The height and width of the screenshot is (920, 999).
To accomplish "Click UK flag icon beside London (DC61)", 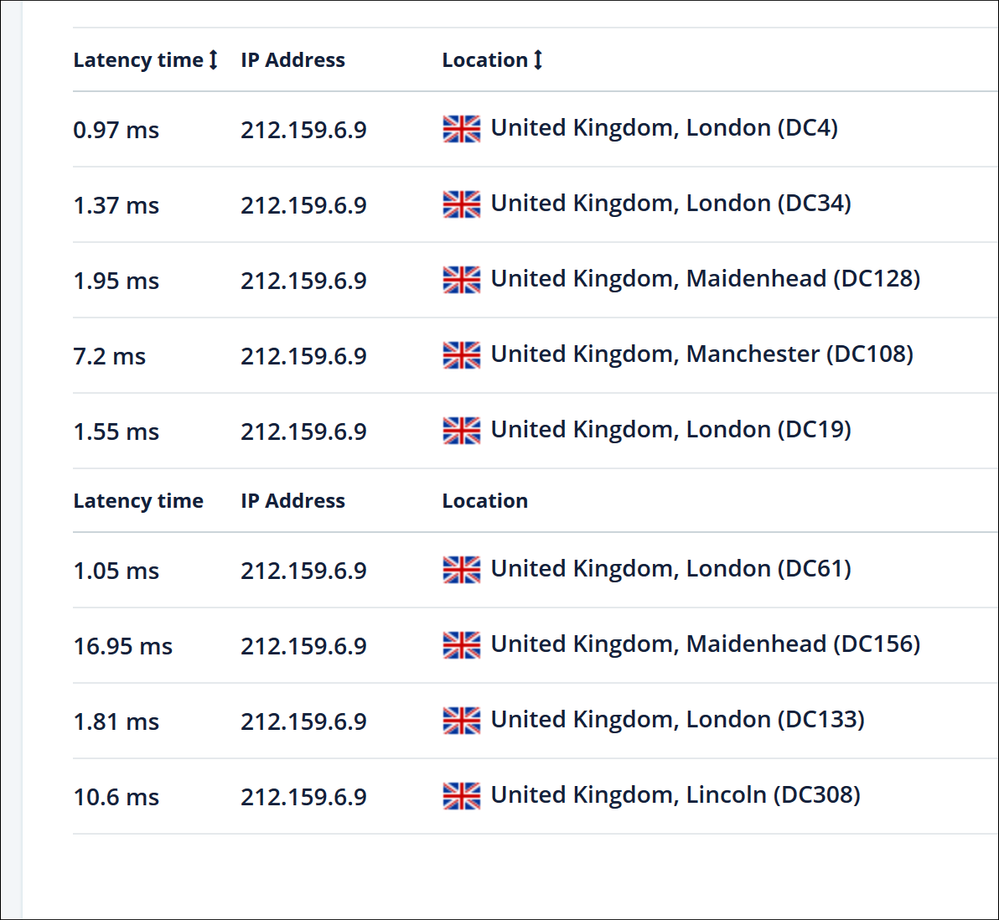I will coord(461,570).
